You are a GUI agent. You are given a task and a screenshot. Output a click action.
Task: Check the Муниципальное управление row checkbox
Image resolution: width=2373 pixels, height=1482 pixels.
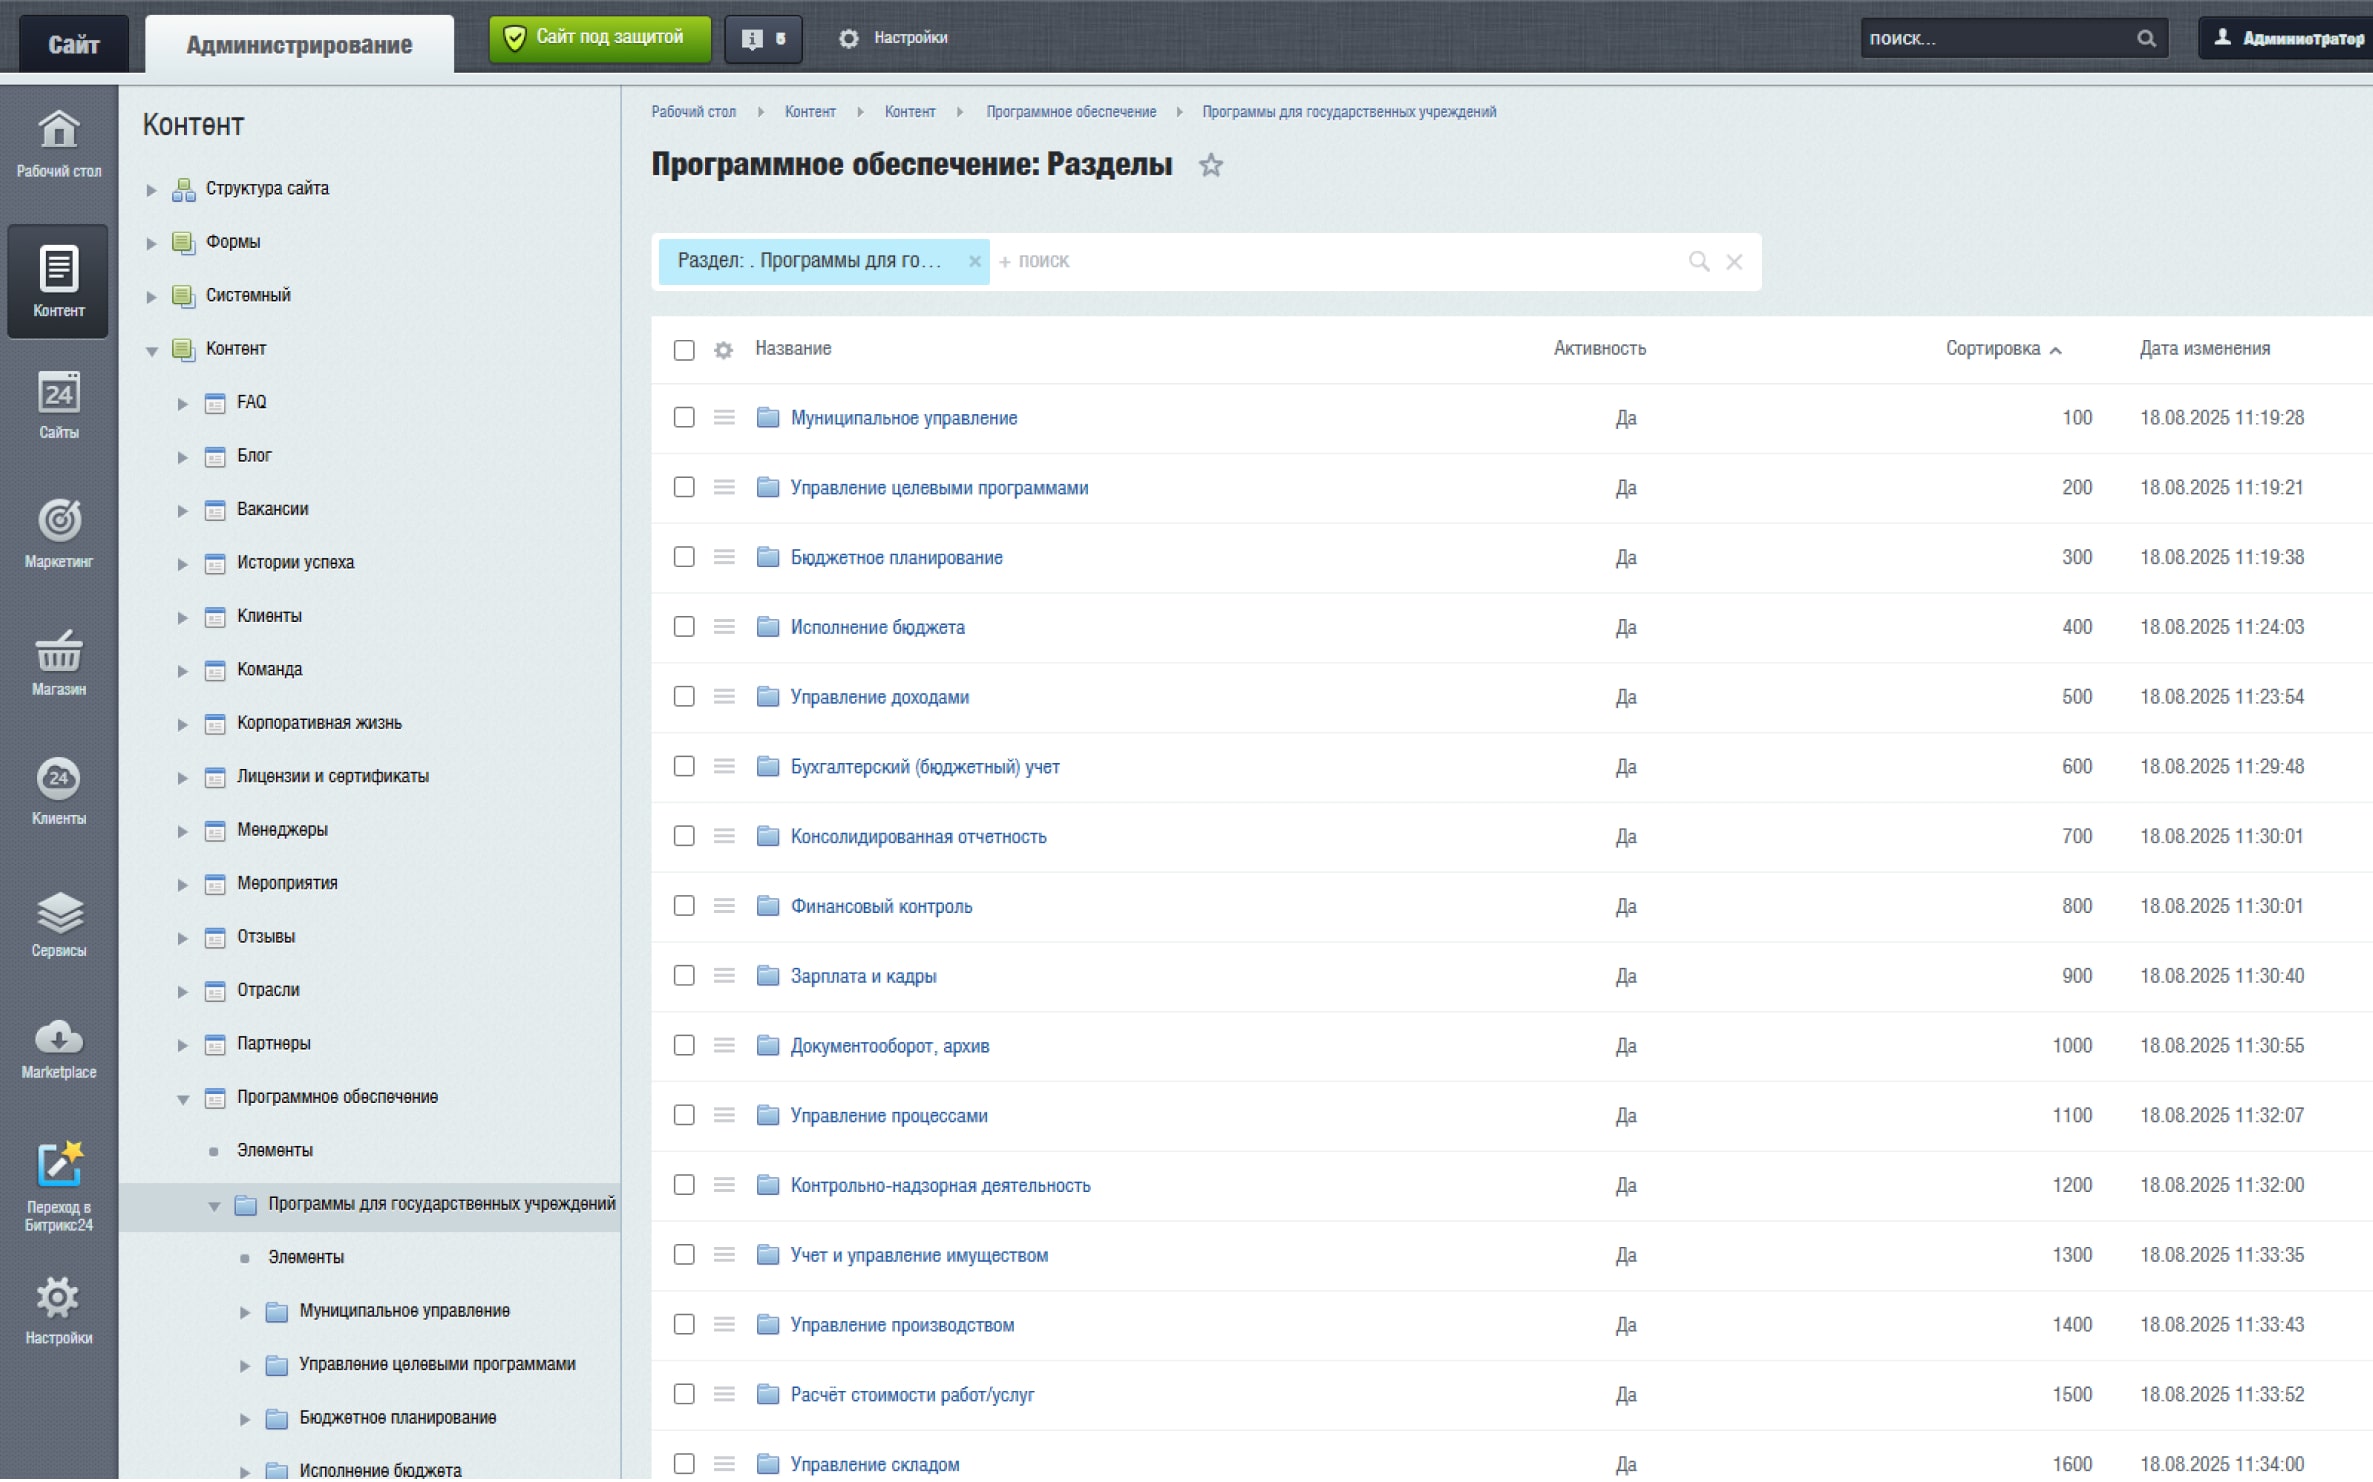(x=684, y=418)
